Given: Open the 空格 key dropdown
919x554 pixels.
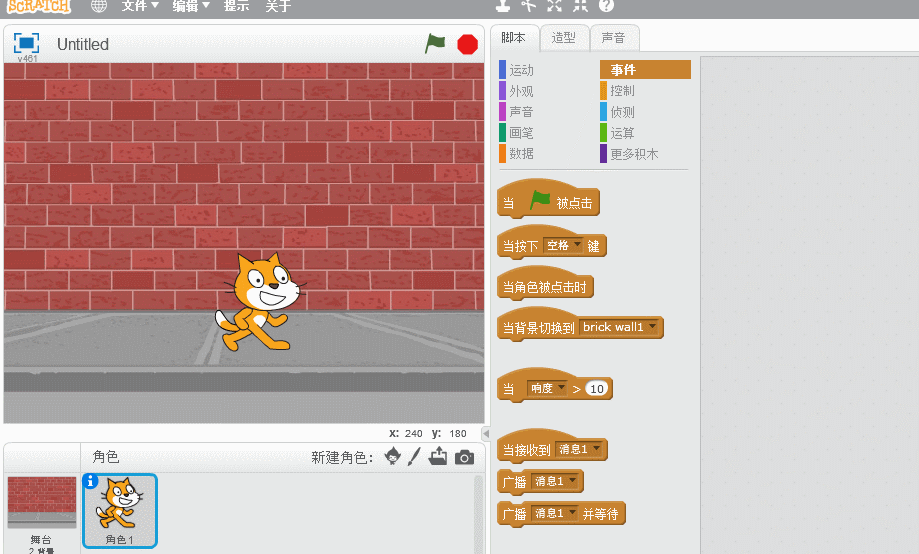Looking at the screenshot, I should [563, 246].
